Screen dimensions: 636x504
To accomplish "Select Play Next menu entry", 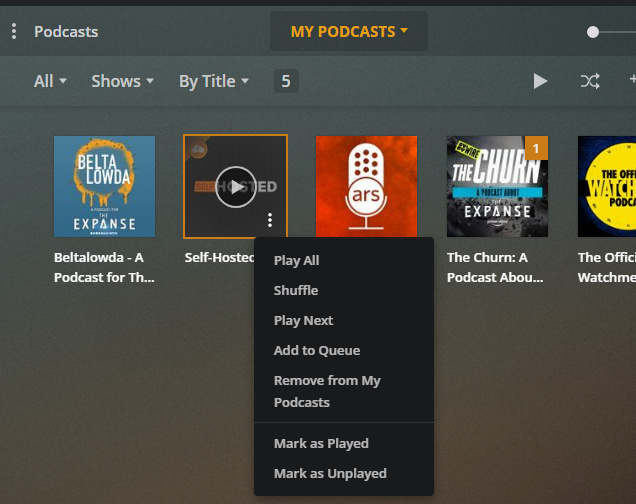I will coord(344,320).
